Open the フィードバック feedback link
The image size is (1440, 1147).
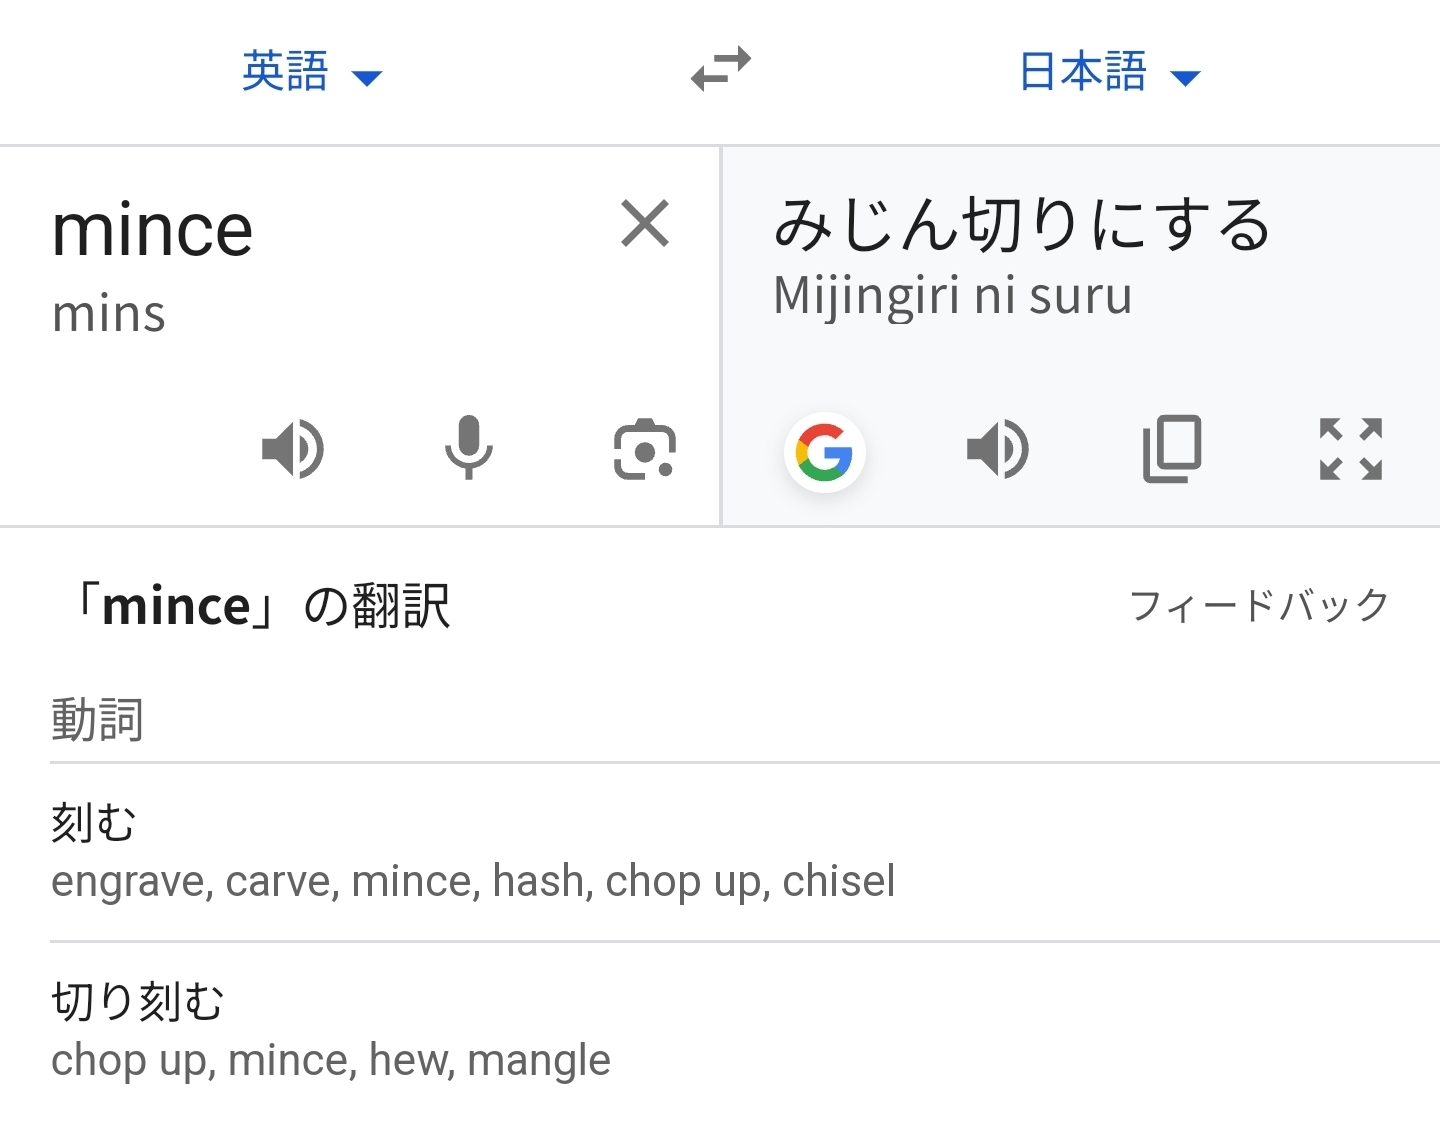coord(1259,605)
